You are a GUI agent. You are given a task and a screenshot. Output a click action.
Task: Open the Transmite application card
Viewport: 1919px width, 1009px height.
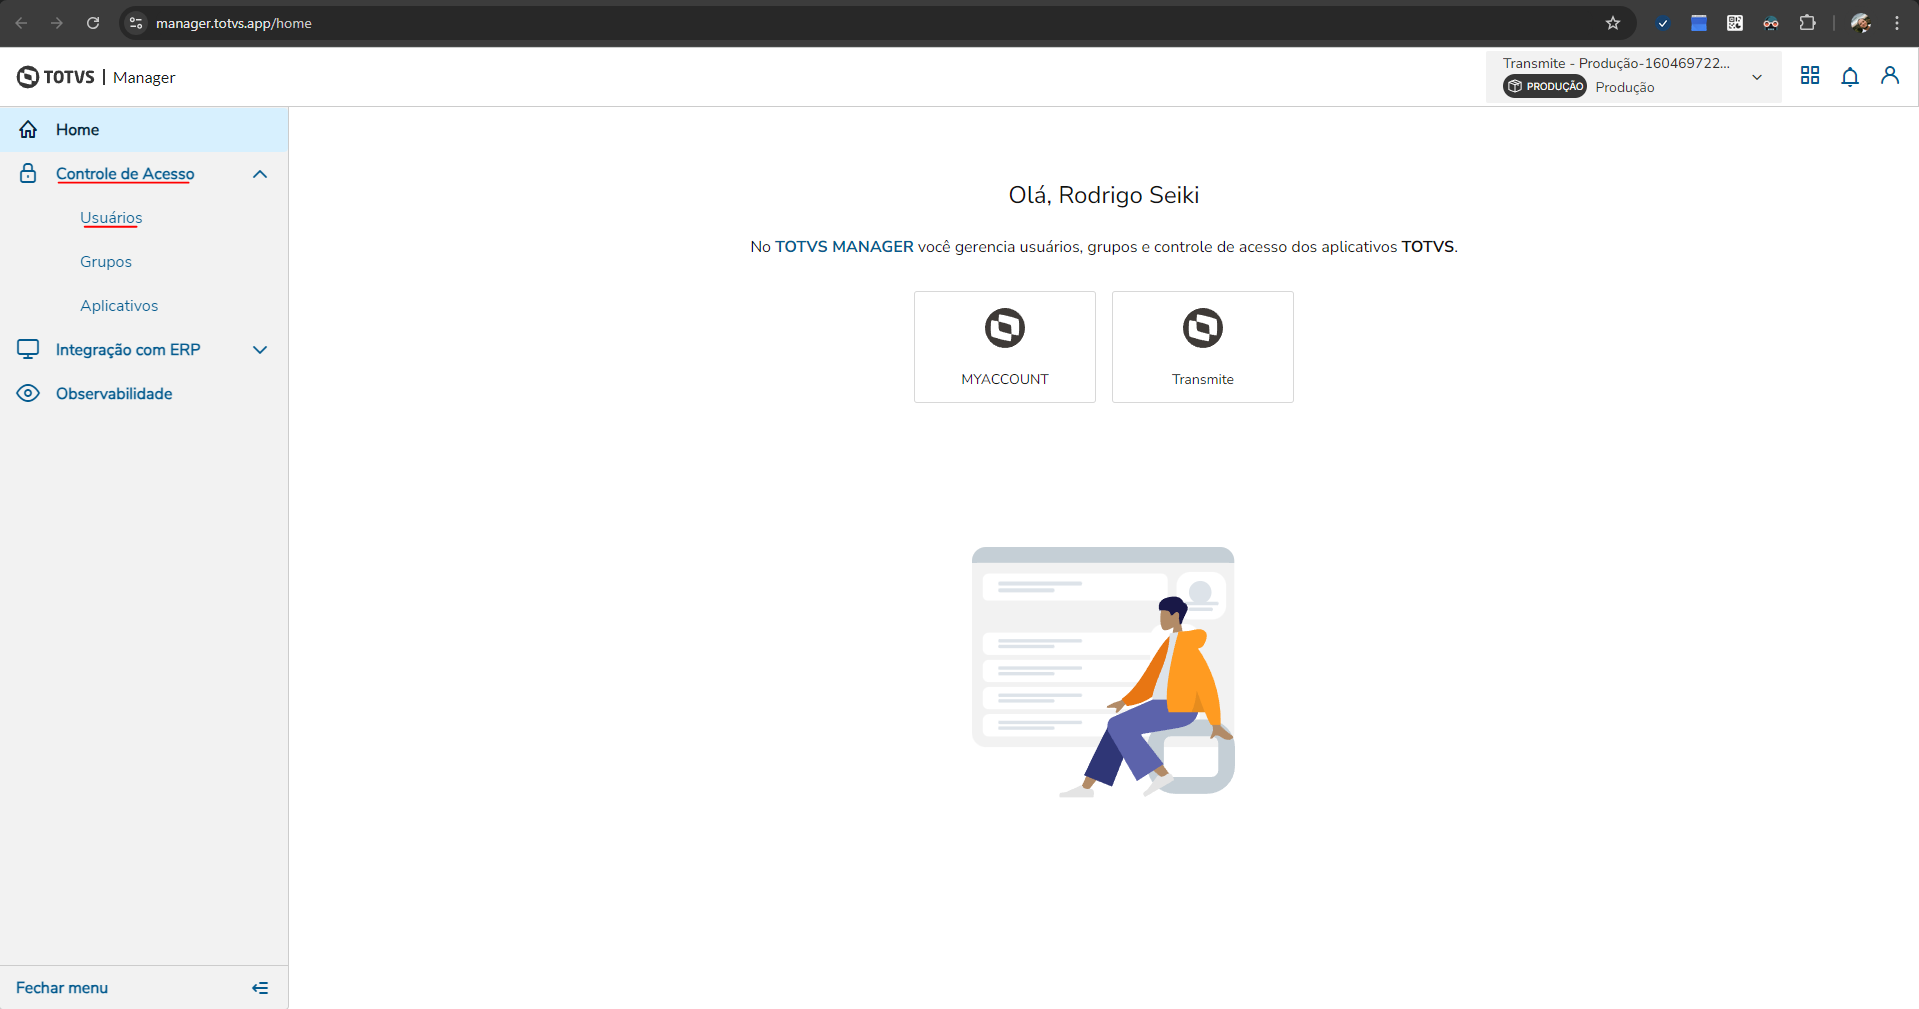click(x=1203, y=347)
